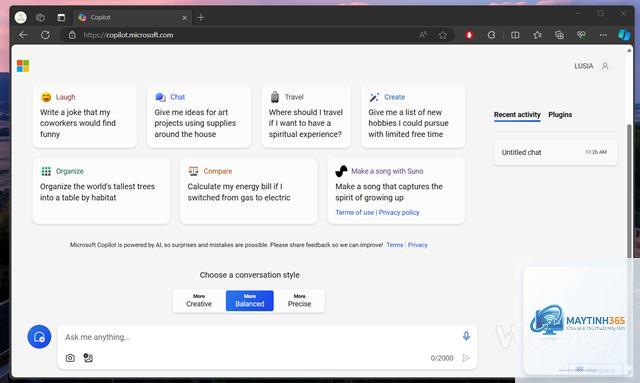The image size is (640, 383).
Task: Click the address bar URL
Action: tap(129, 35)
